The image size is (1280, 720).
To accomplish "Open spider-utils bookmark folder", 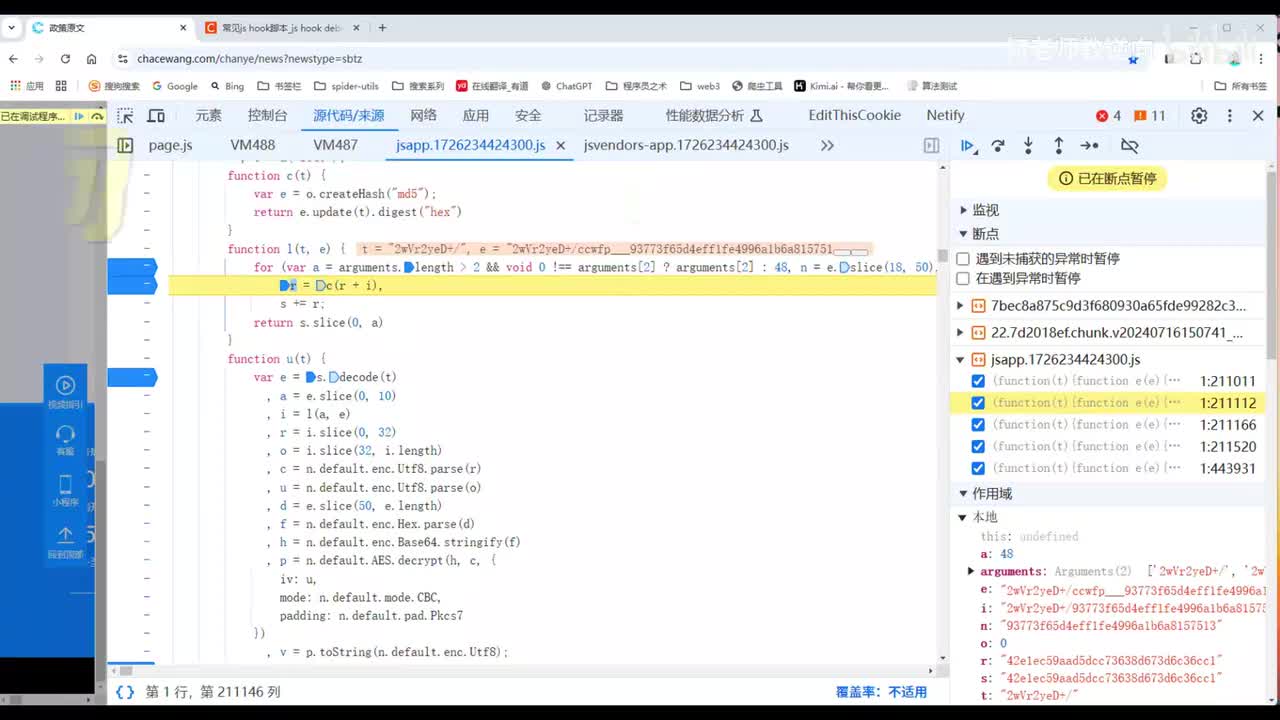I will tap(347, 86).
